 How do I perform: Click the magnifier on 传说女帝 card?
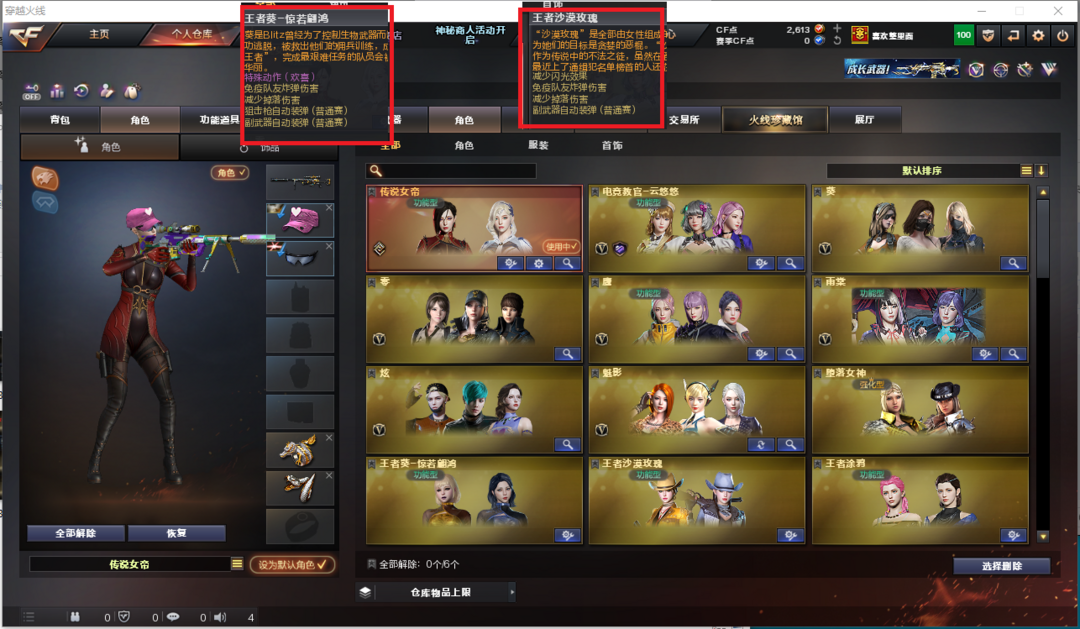(x=568, y=263)
